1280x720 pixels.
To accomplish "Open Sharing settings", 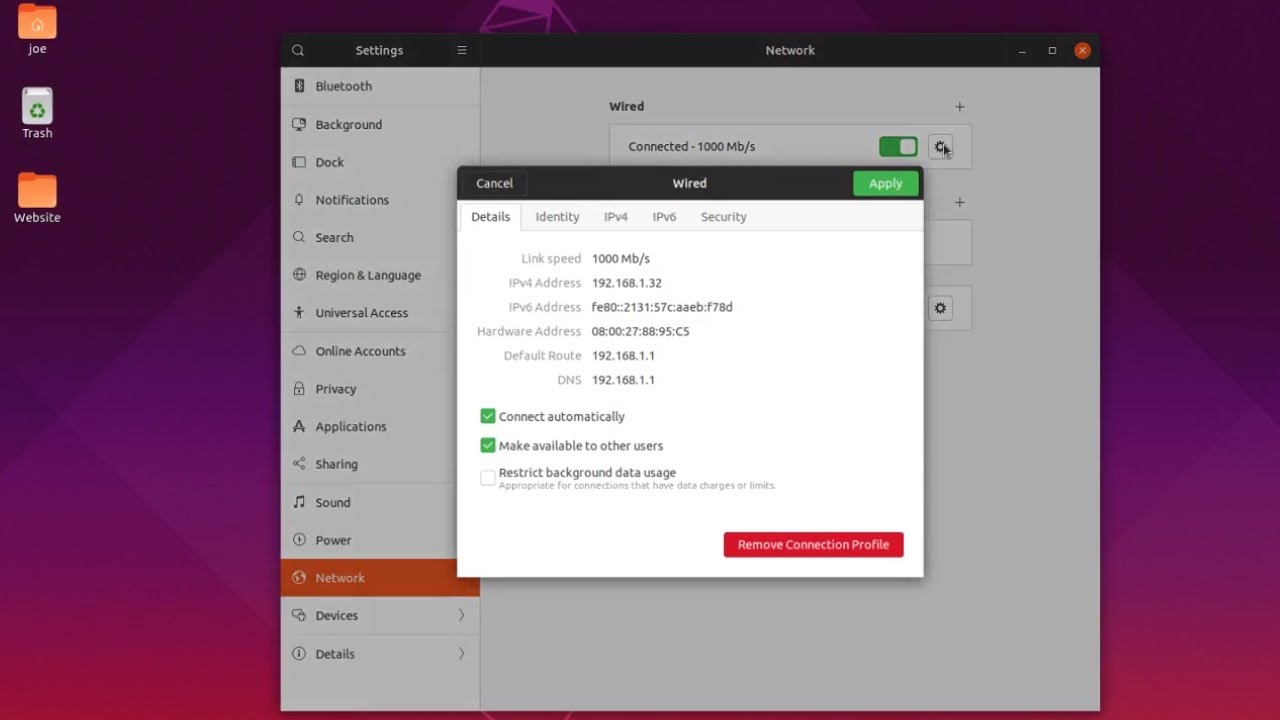I will [380, 464].
